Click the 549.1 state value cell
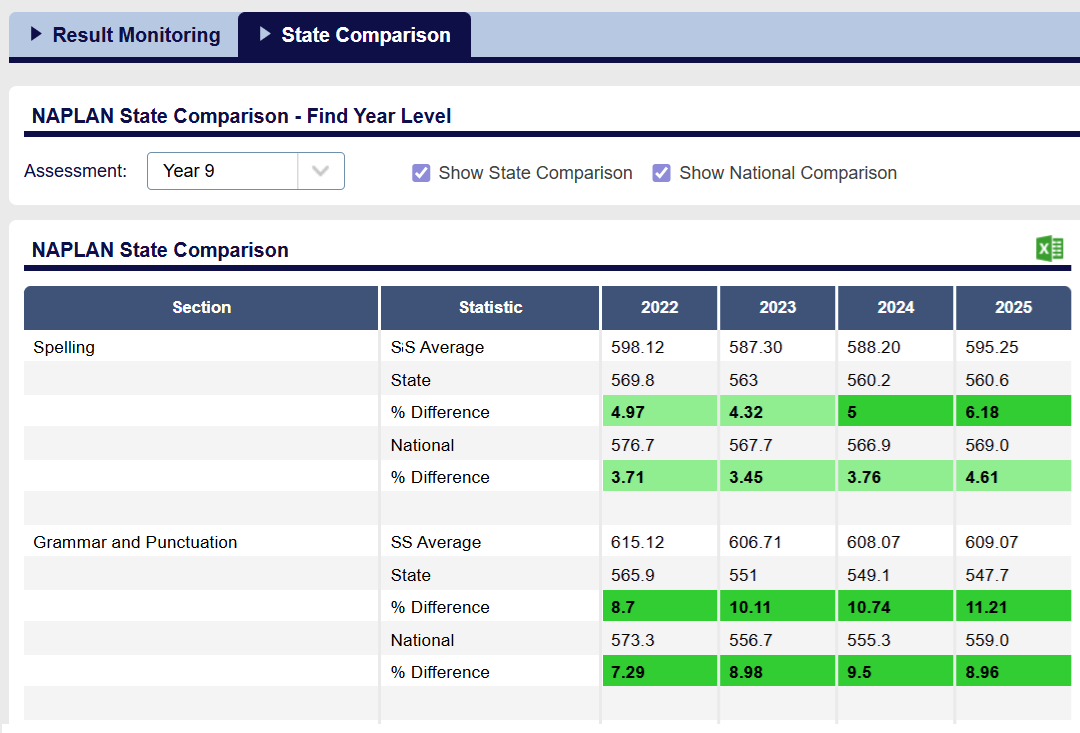 895,575
